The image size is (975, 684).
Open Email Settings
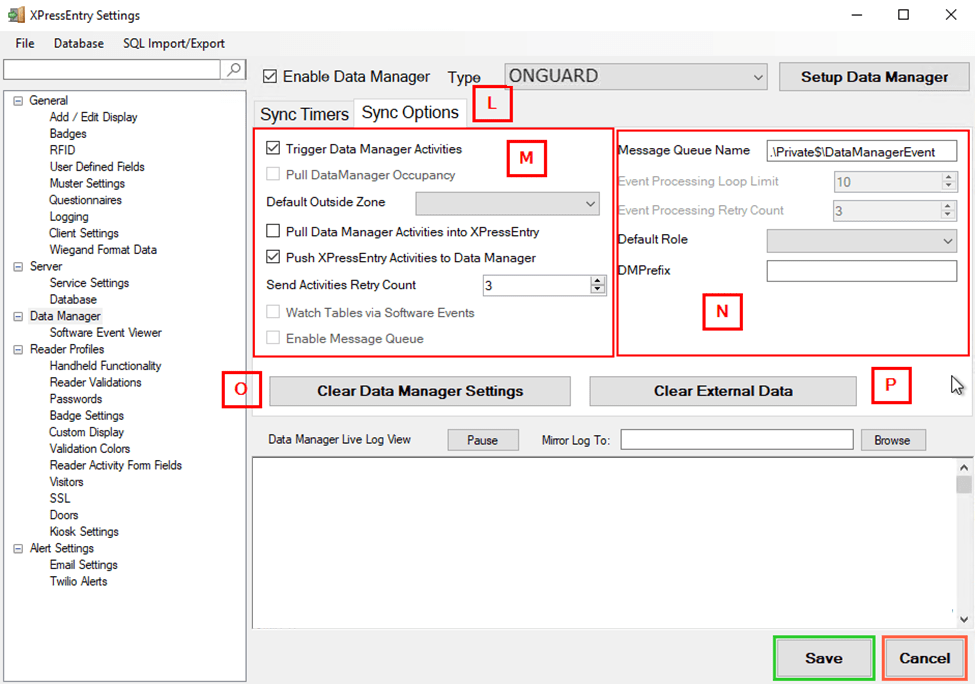click(83, 565)
